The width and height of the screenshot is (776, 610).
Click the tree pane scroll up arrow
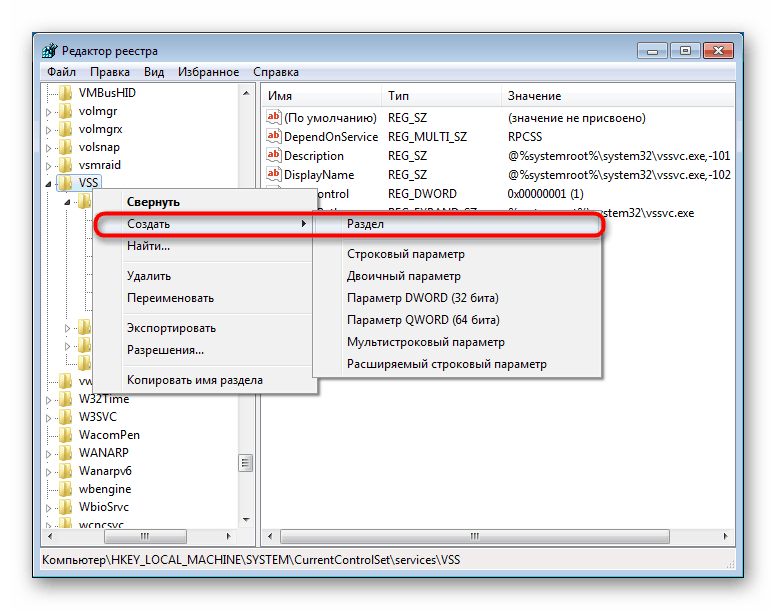pos(246,93)
